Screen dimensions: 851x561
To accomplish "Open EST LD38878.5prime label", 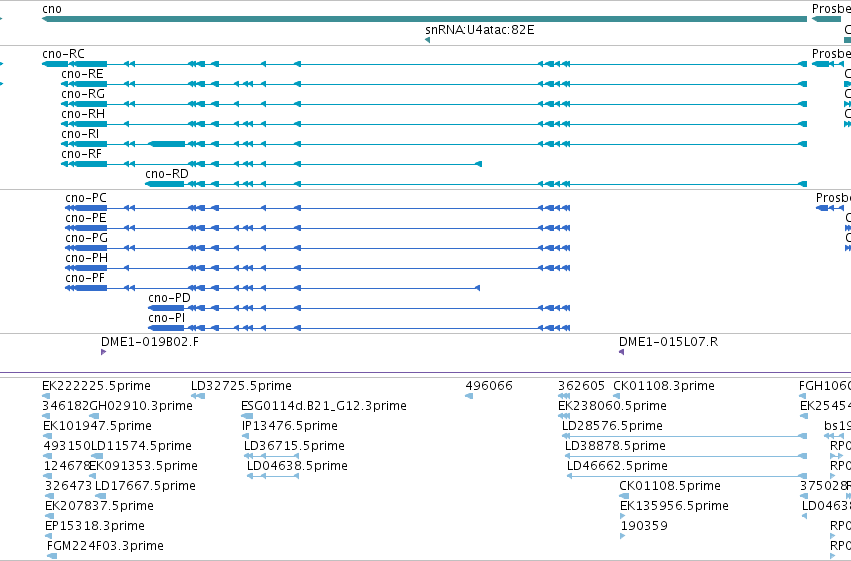I will pyautogui.click(x=615, y=446).
